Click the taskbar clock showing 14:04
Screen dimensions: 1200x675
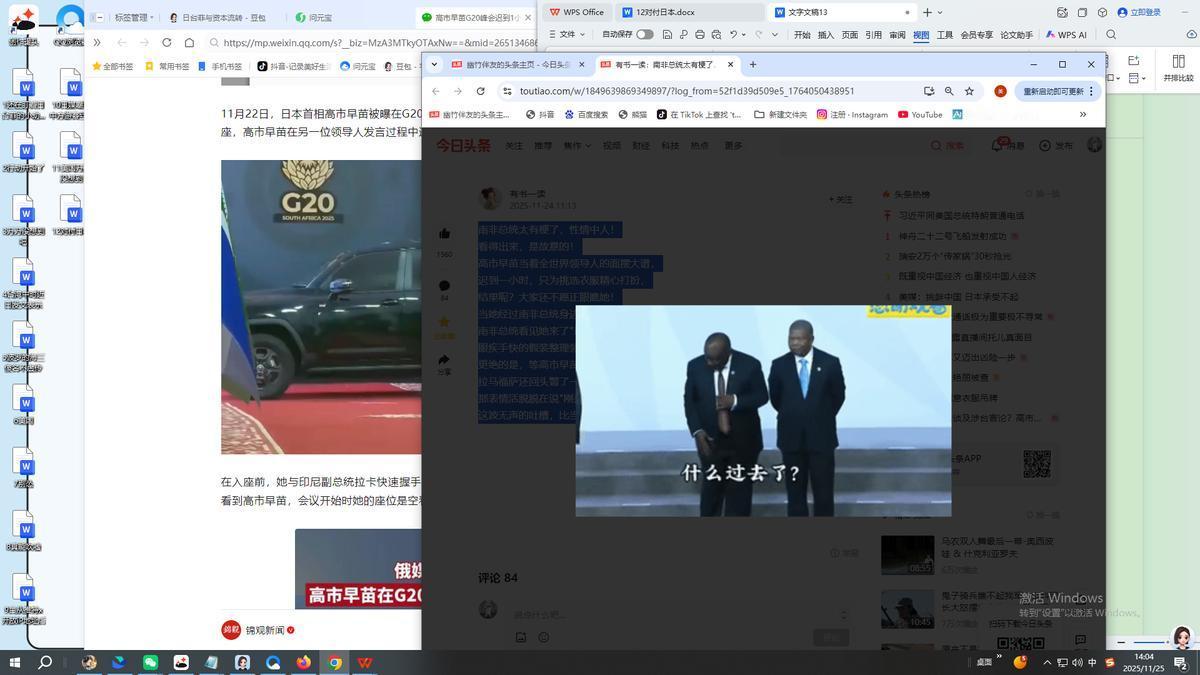point(1143,662)
